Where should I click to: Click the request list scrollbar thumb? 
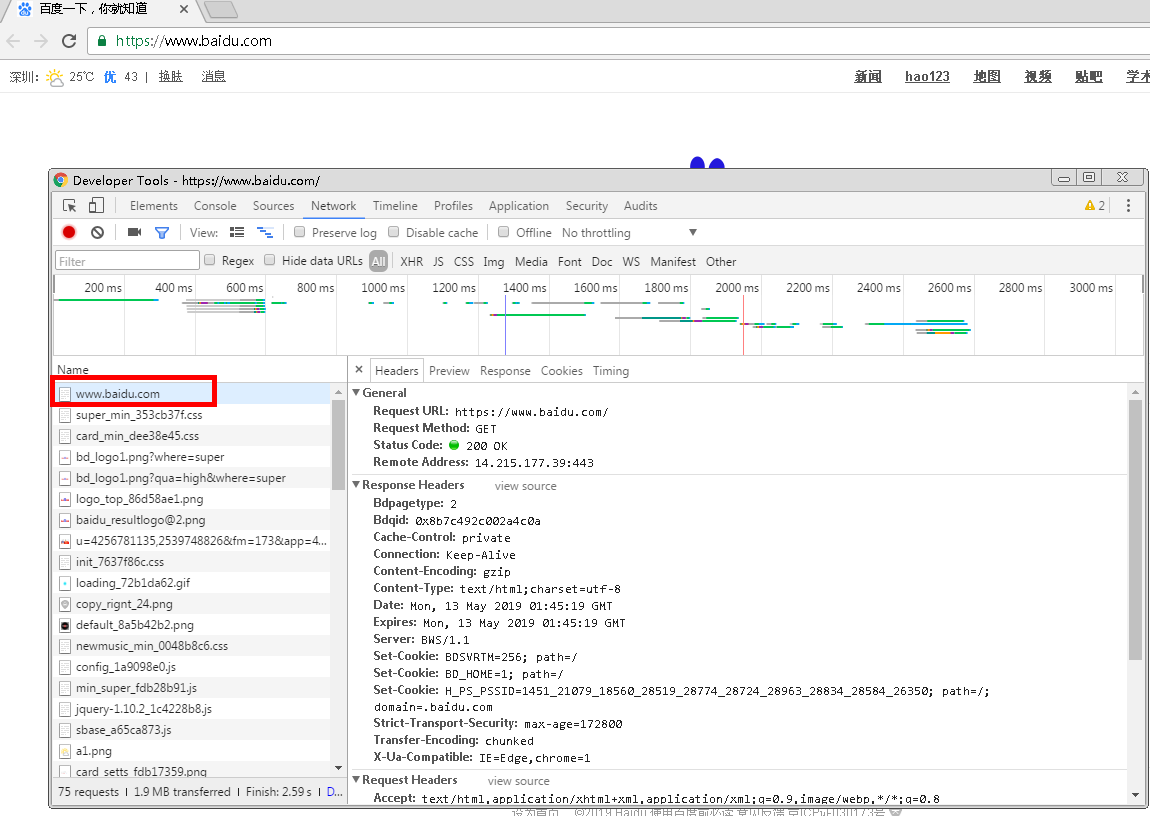tap(338, 444)
